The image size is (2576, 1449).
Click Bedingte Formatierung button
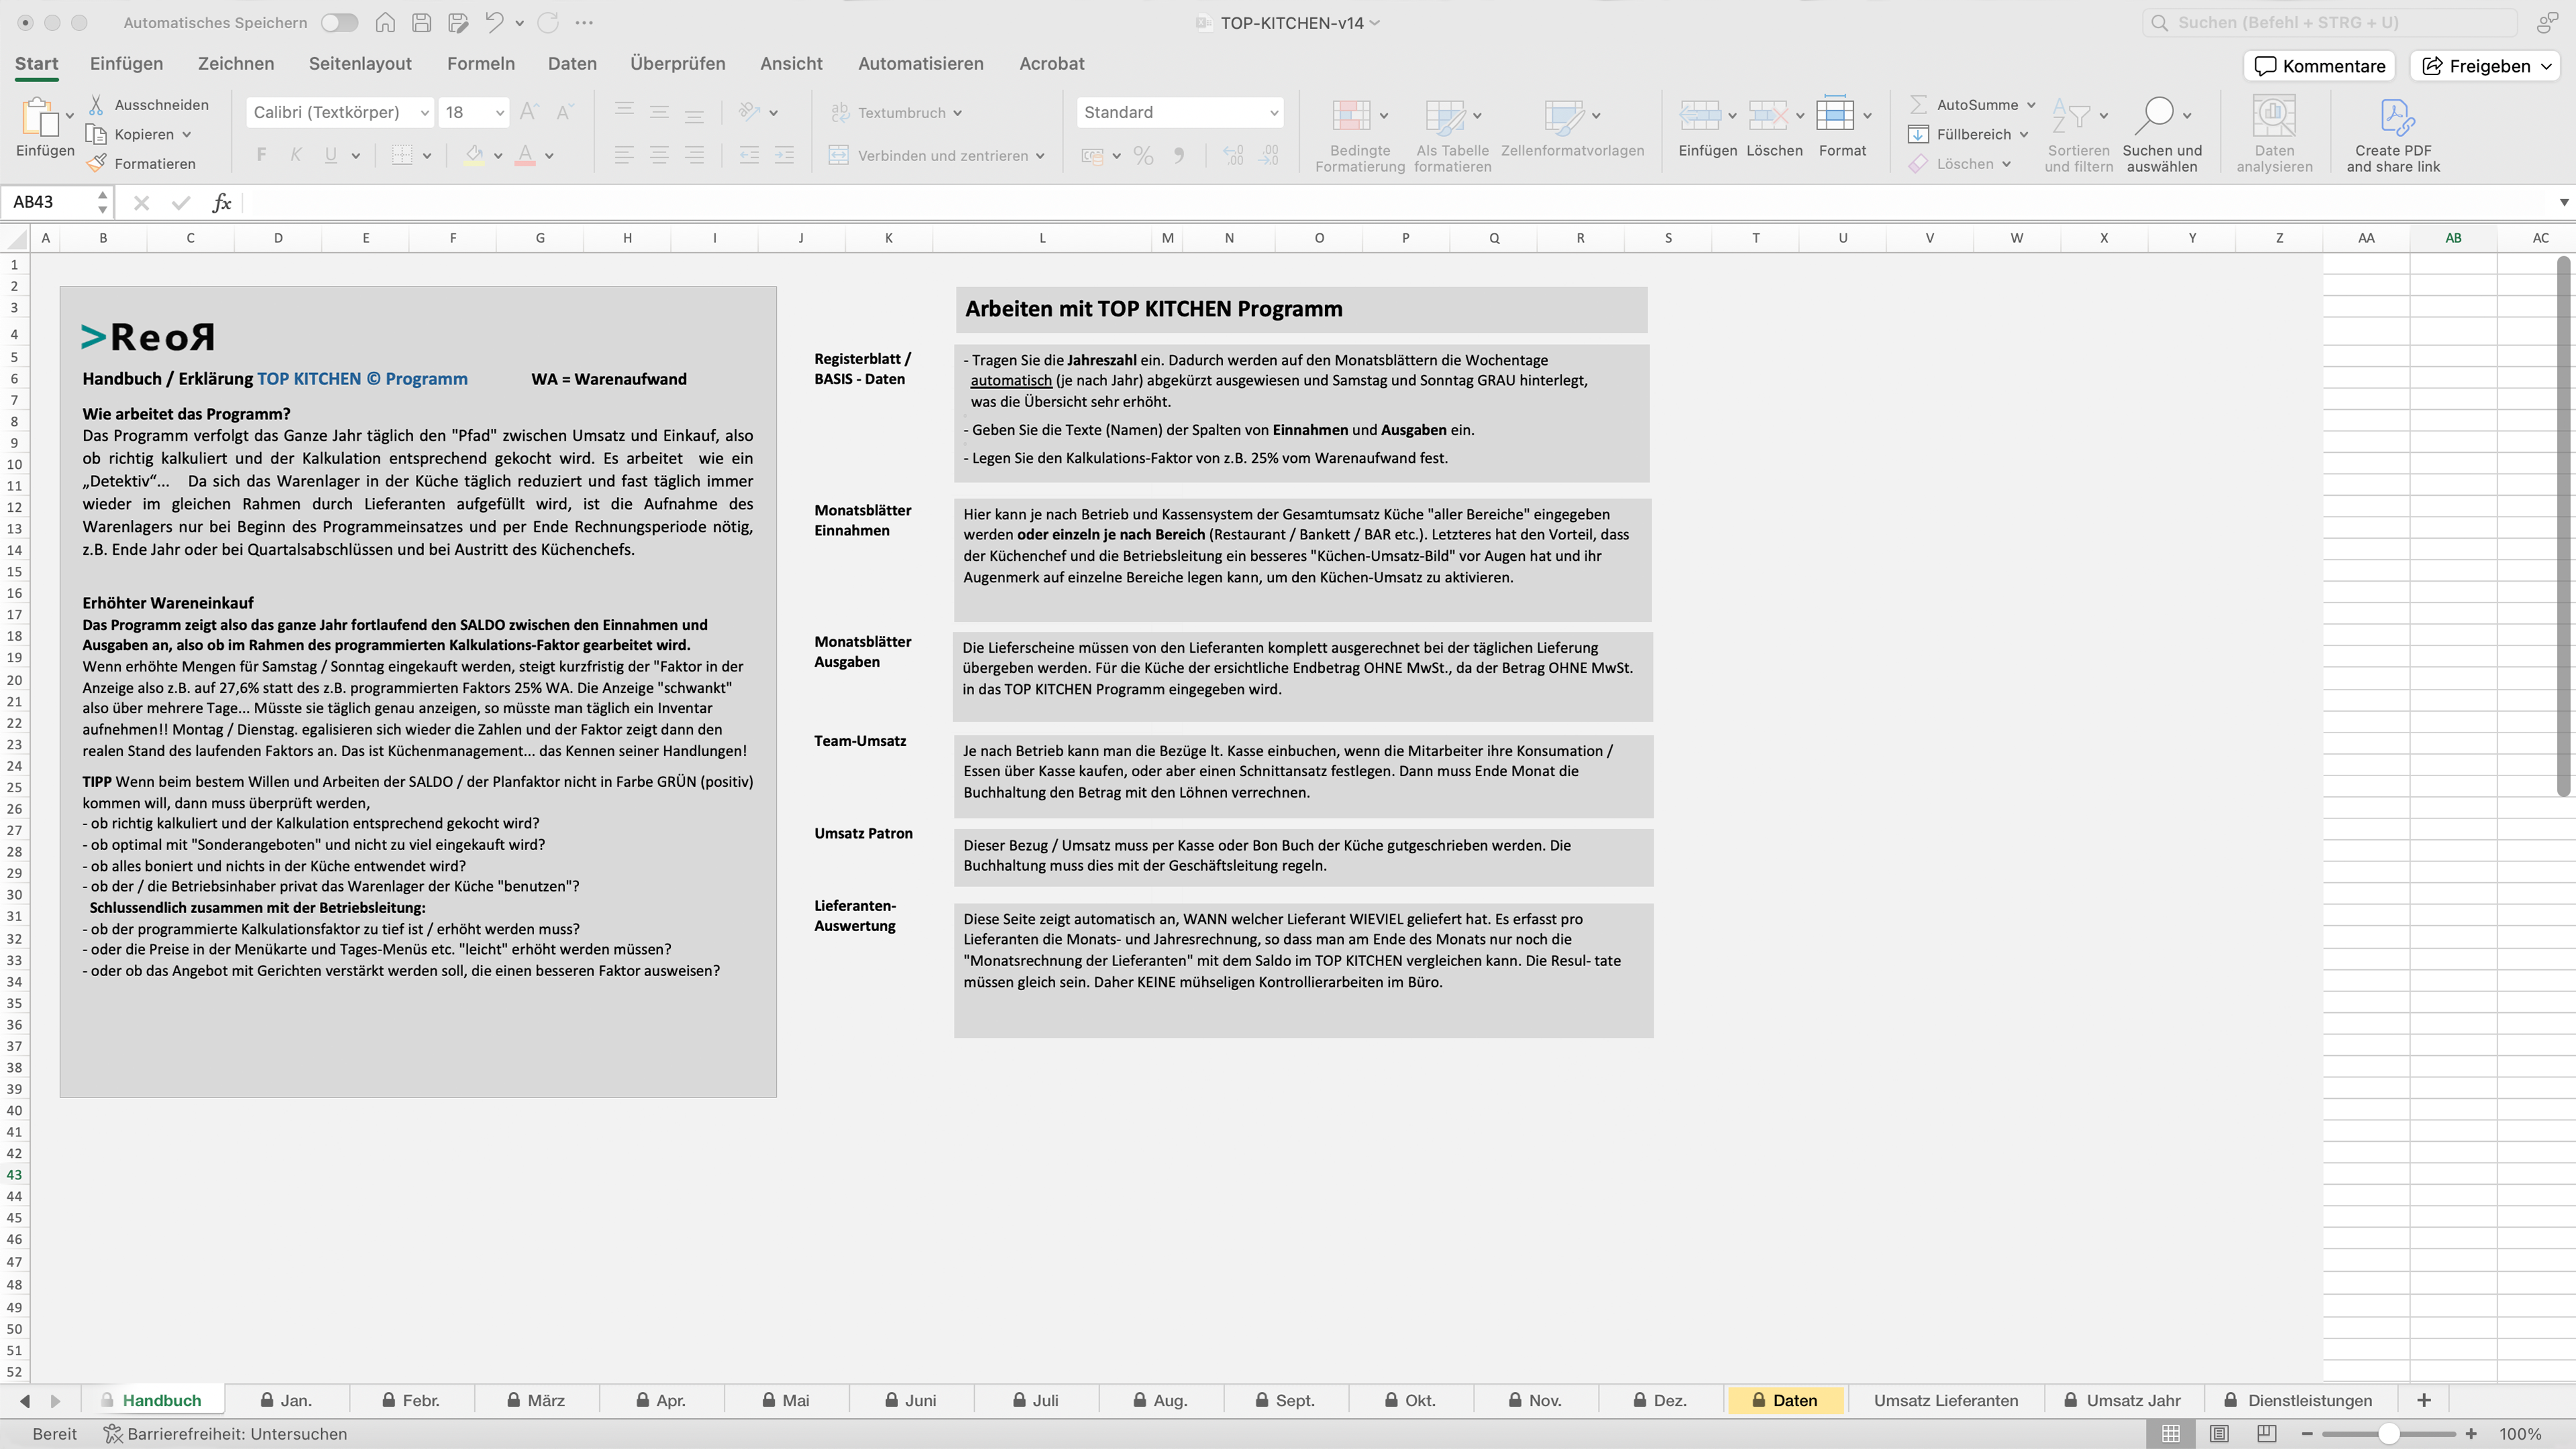coord(1360,136)
